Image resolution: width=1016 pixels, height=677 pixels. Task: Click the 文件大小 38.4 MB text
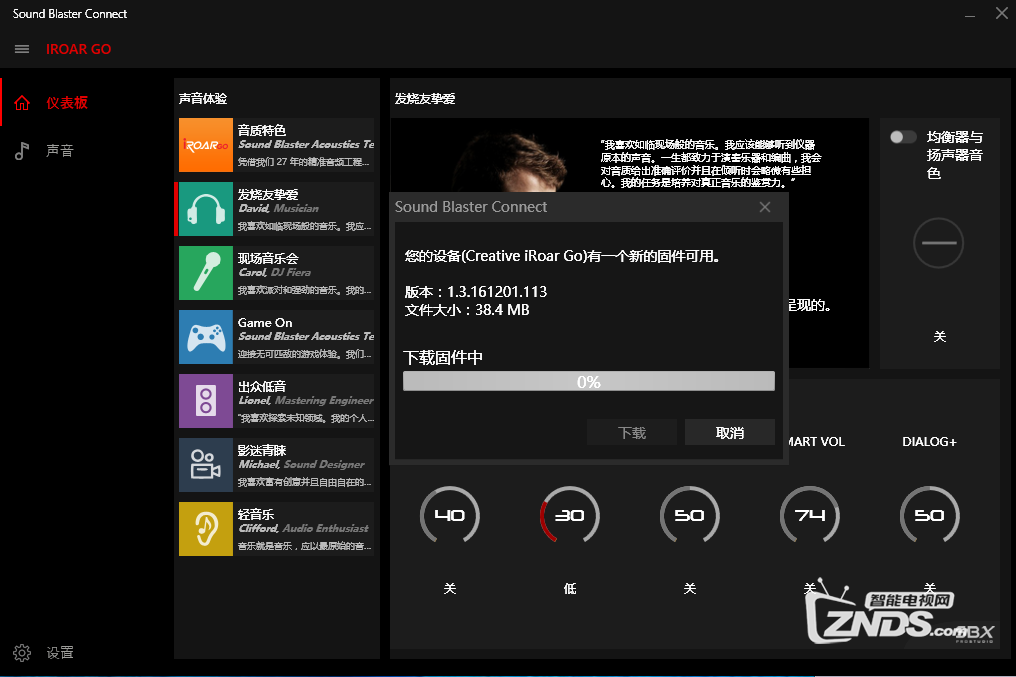[x=467, y=310]
